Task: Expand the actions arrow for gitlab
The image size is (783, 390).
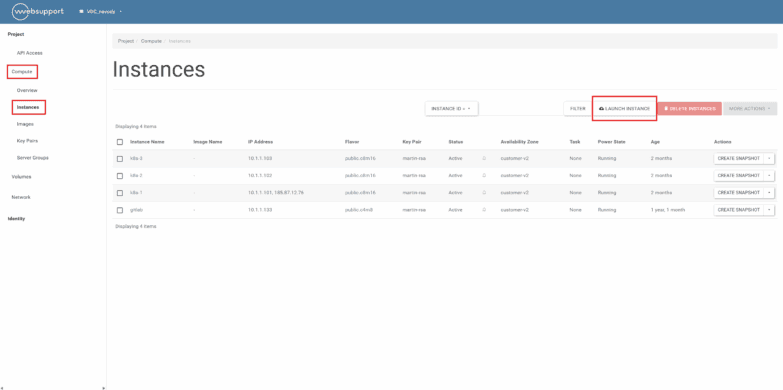Action: [x=769, y=210]
